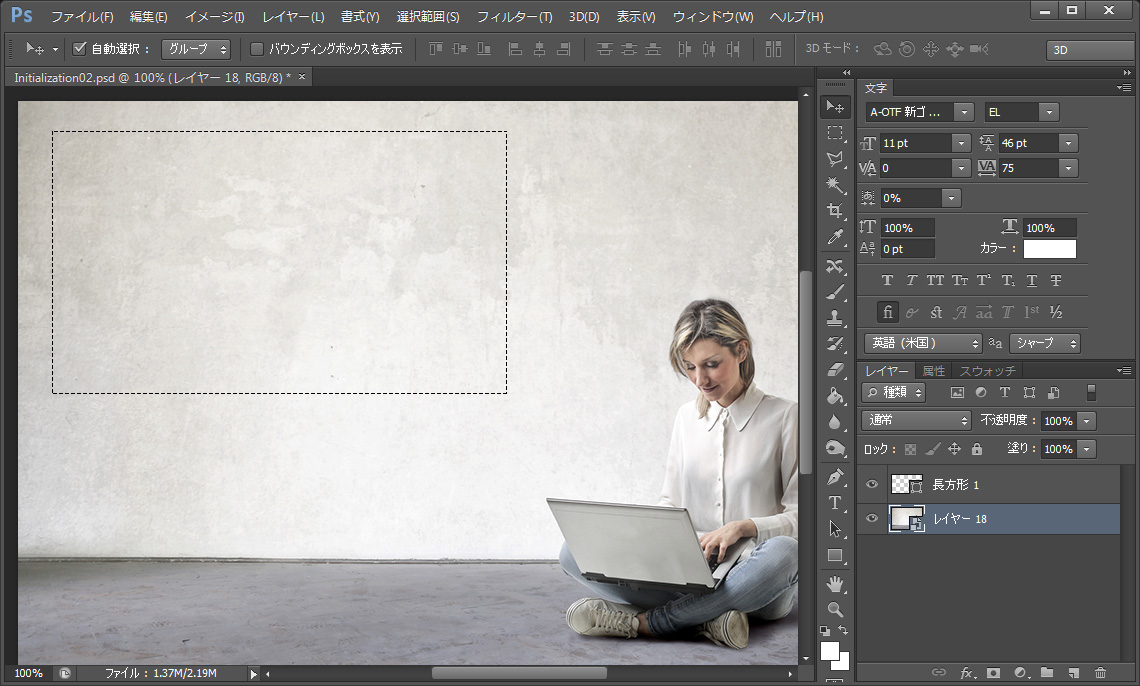Choose the Zoom tool magnifier
This screenshot has height=686, width=1140.
coord(835,609)
